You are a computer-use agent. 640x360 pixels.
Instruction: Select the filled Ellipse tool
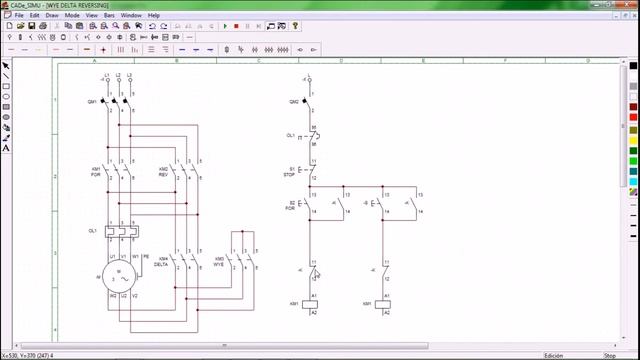(x=6, y=117)
